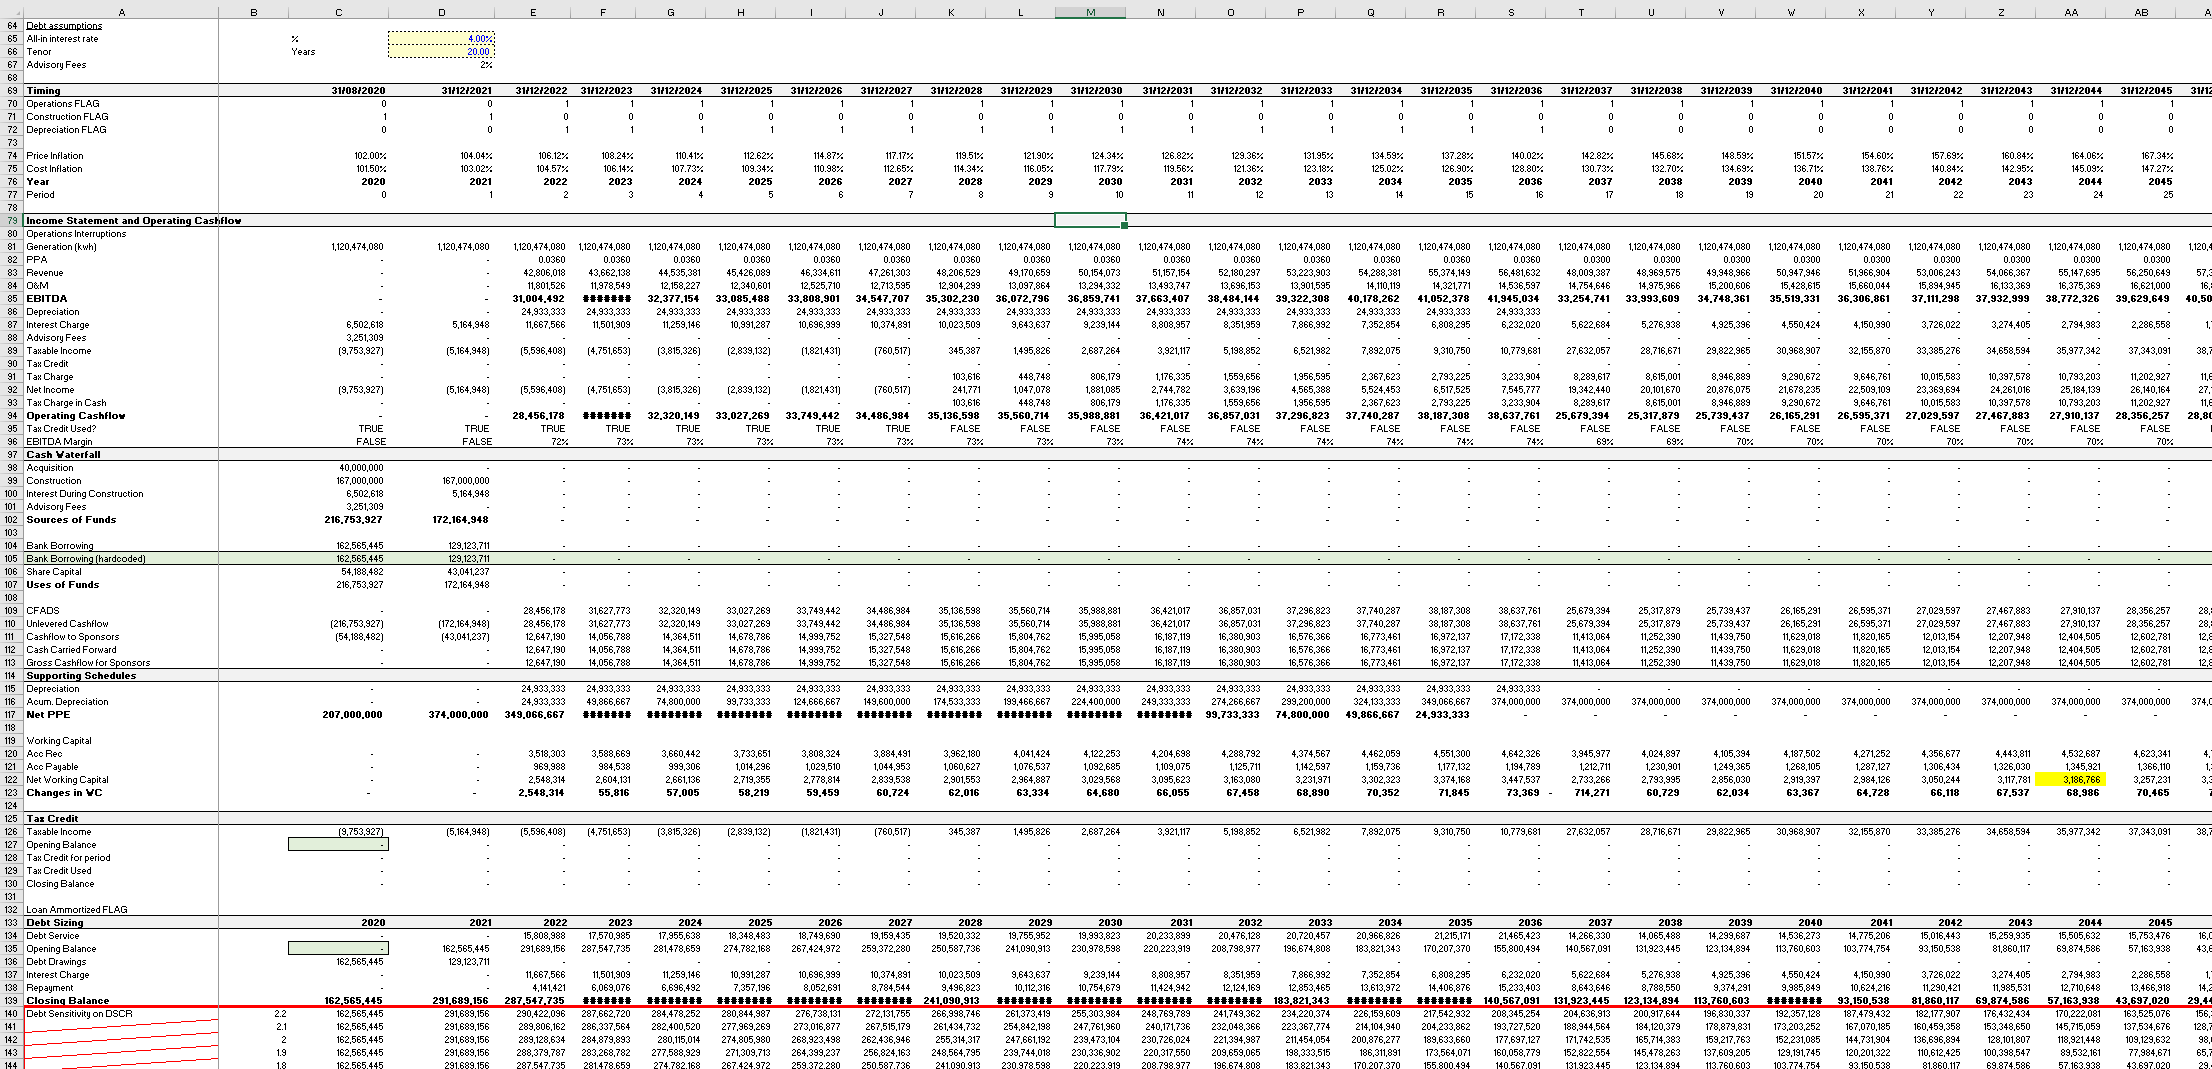Click the active cell M79
The width and height of the screenshot is (2212, 1069).
click(1090, 220)
